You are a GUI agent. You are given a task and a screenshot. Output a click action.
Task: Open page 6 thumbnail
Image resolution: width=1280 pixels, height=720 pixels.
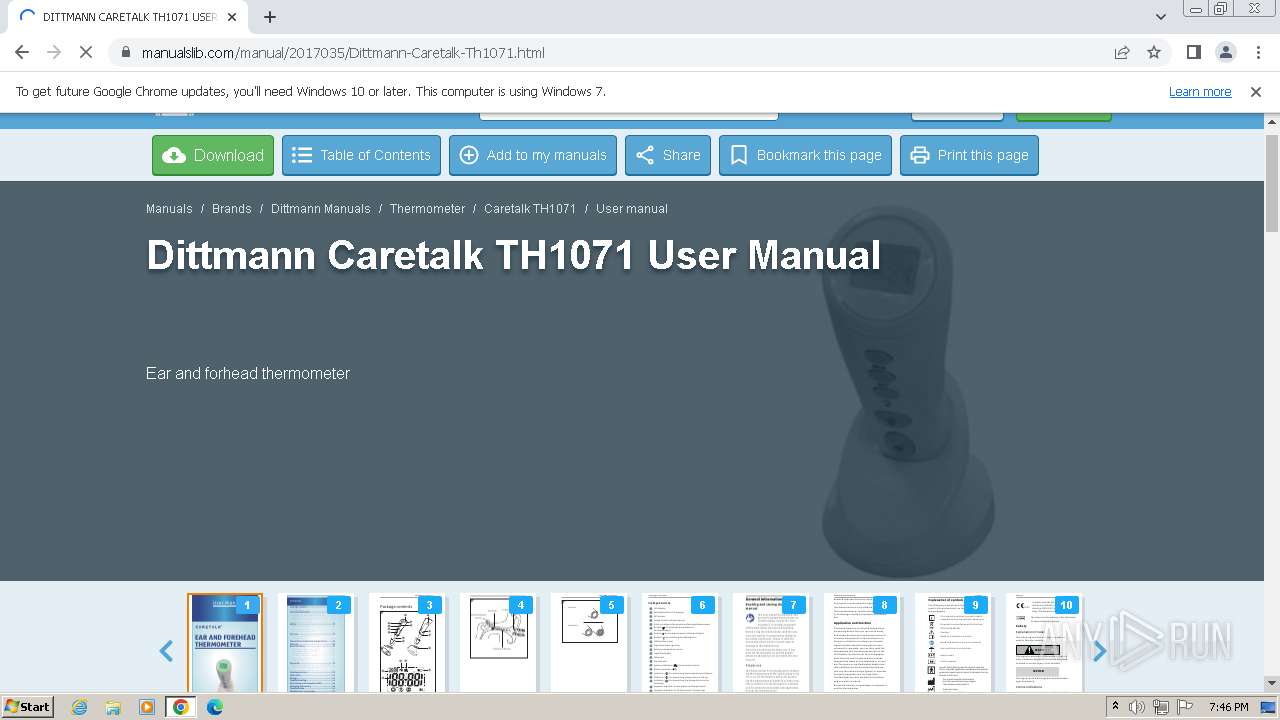tap(680, 643)
